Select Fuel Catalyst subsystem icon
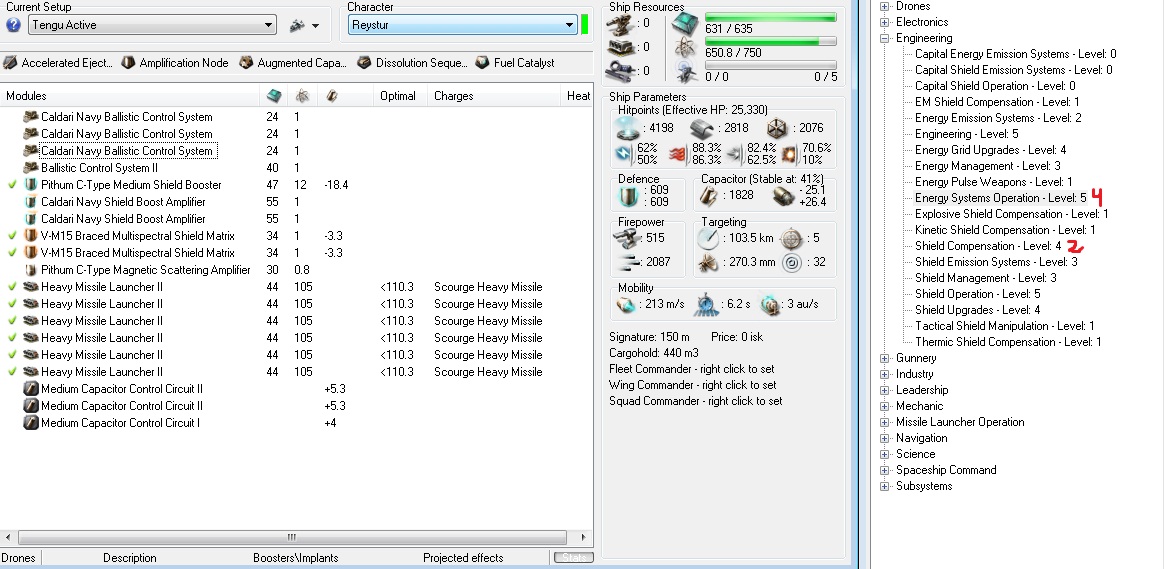Image resolution: width=1164 pixels, height=569 pixels. pyautogui.click(x=483, y=62)
